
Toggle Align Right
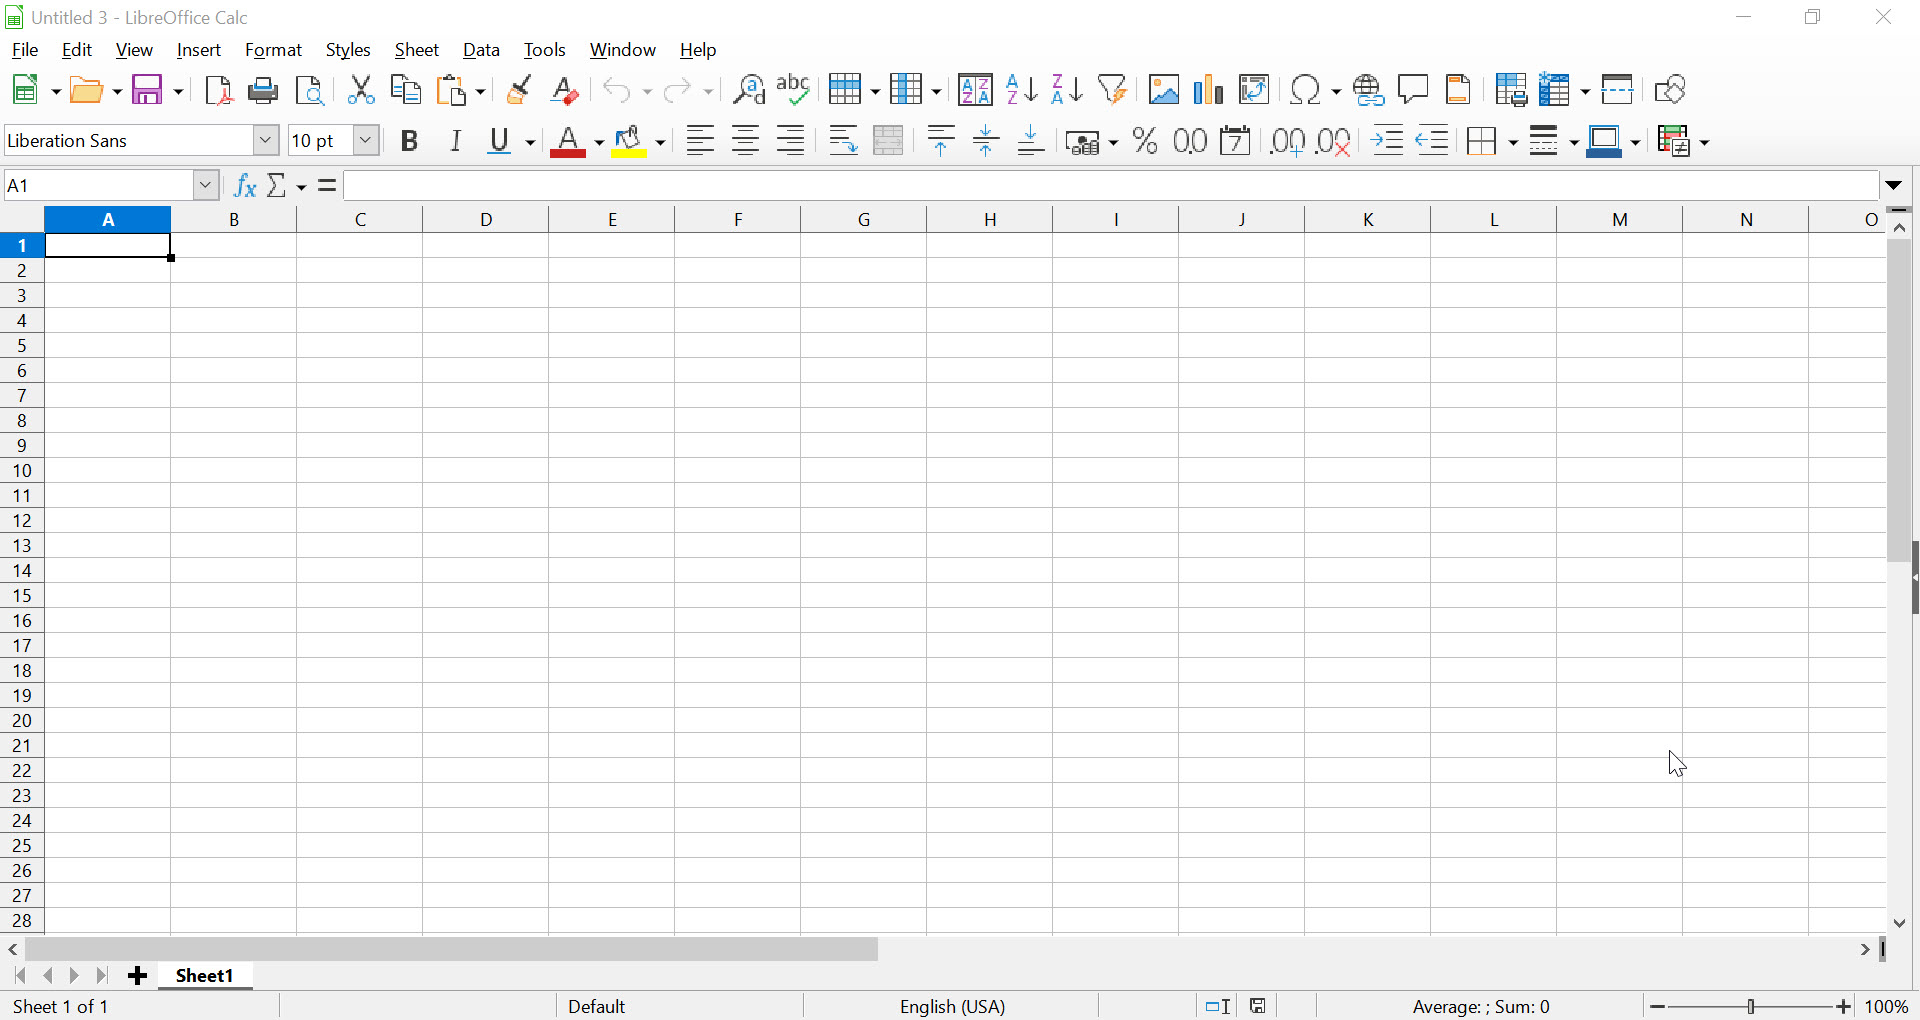[x=792, y=141]
